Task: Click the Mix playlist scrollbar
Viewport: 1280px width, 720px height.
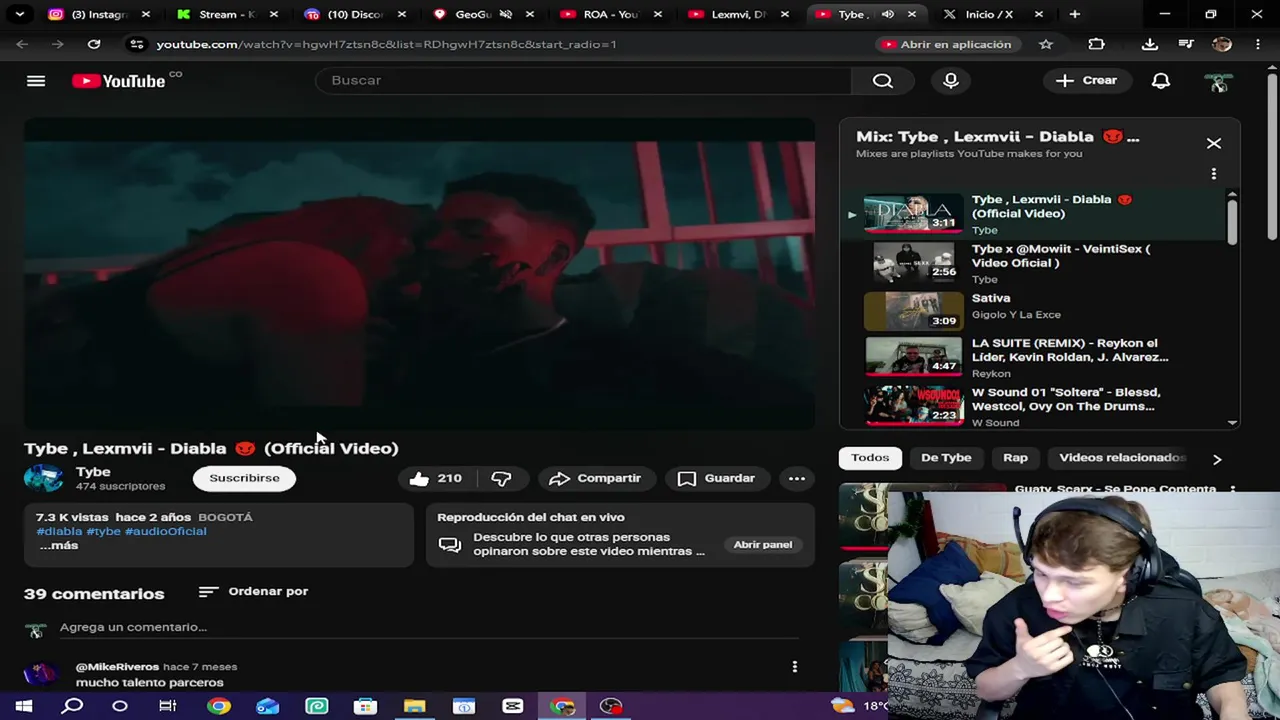Action: (x=1232, y=220)
